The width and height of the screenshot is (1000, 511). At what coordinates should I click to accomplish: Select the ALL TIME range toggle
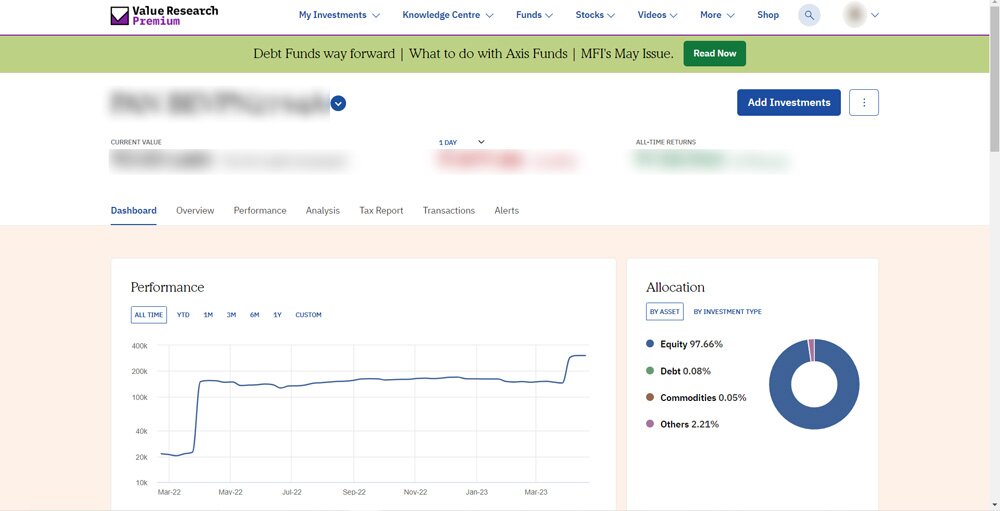pos(149,315)
